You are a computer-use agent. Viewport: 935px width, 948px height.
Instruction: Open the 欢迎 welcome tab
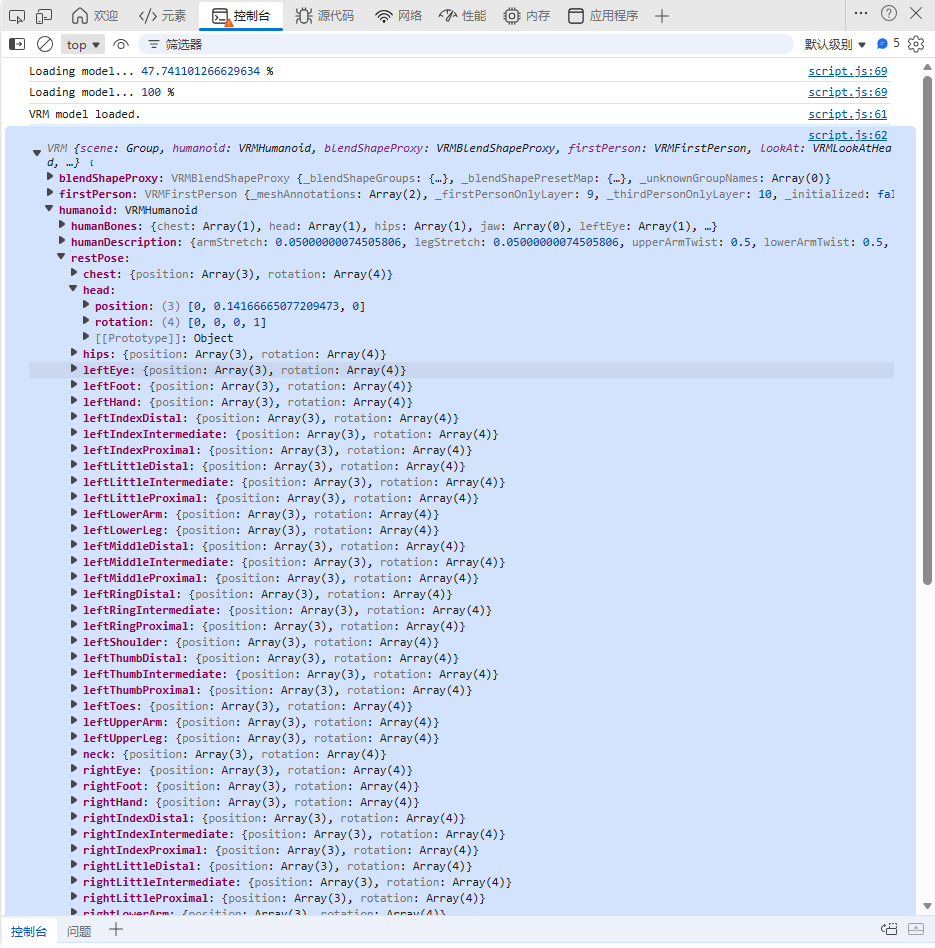[x=95, y=16]
